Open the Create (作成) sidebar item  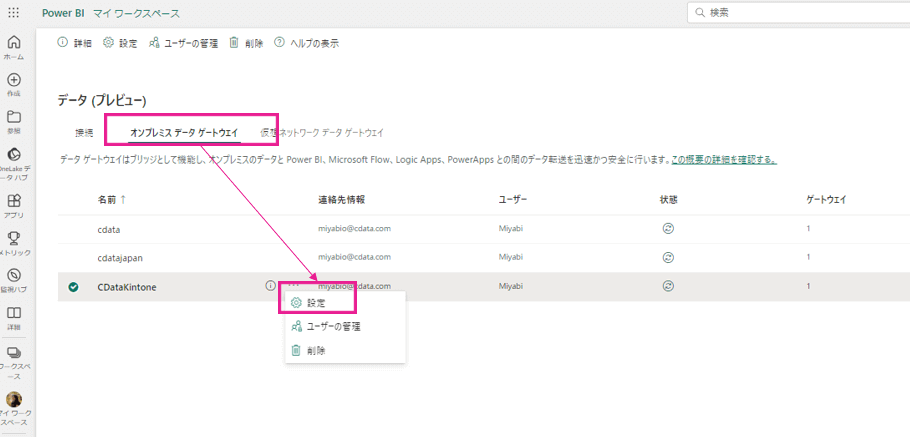[x=14, y=84]
